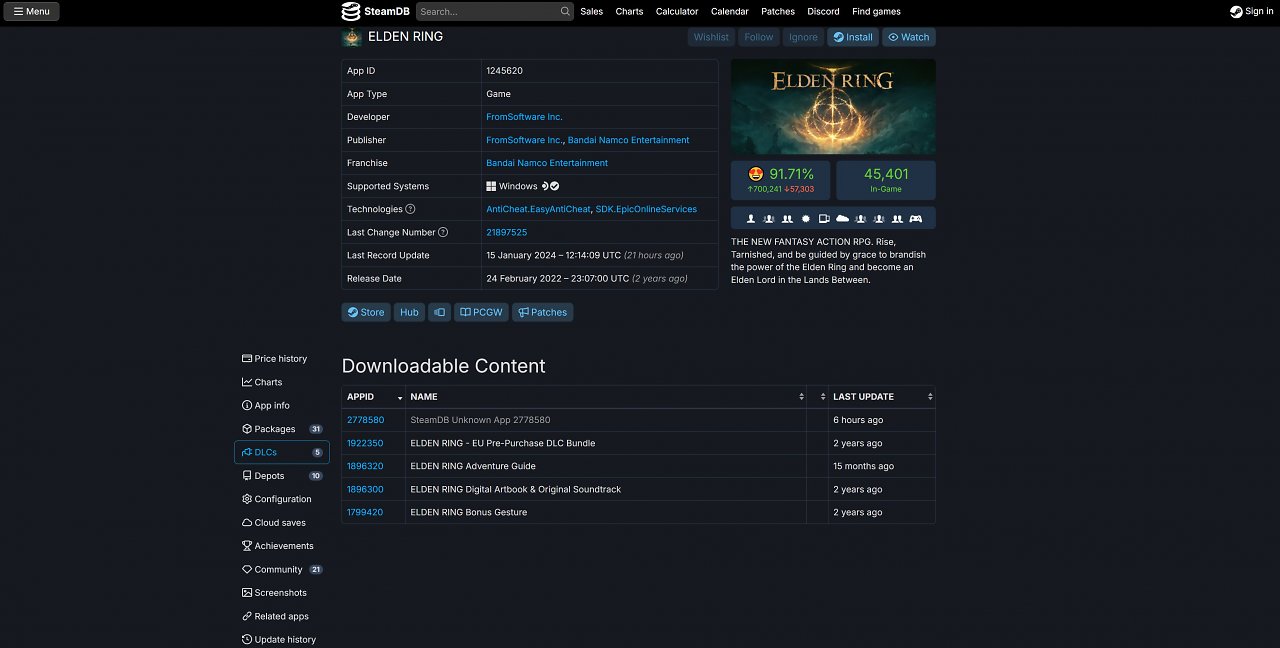Click the cloud category icon under ratings
Screen dimensions: 1280x648
click(842, 218)
